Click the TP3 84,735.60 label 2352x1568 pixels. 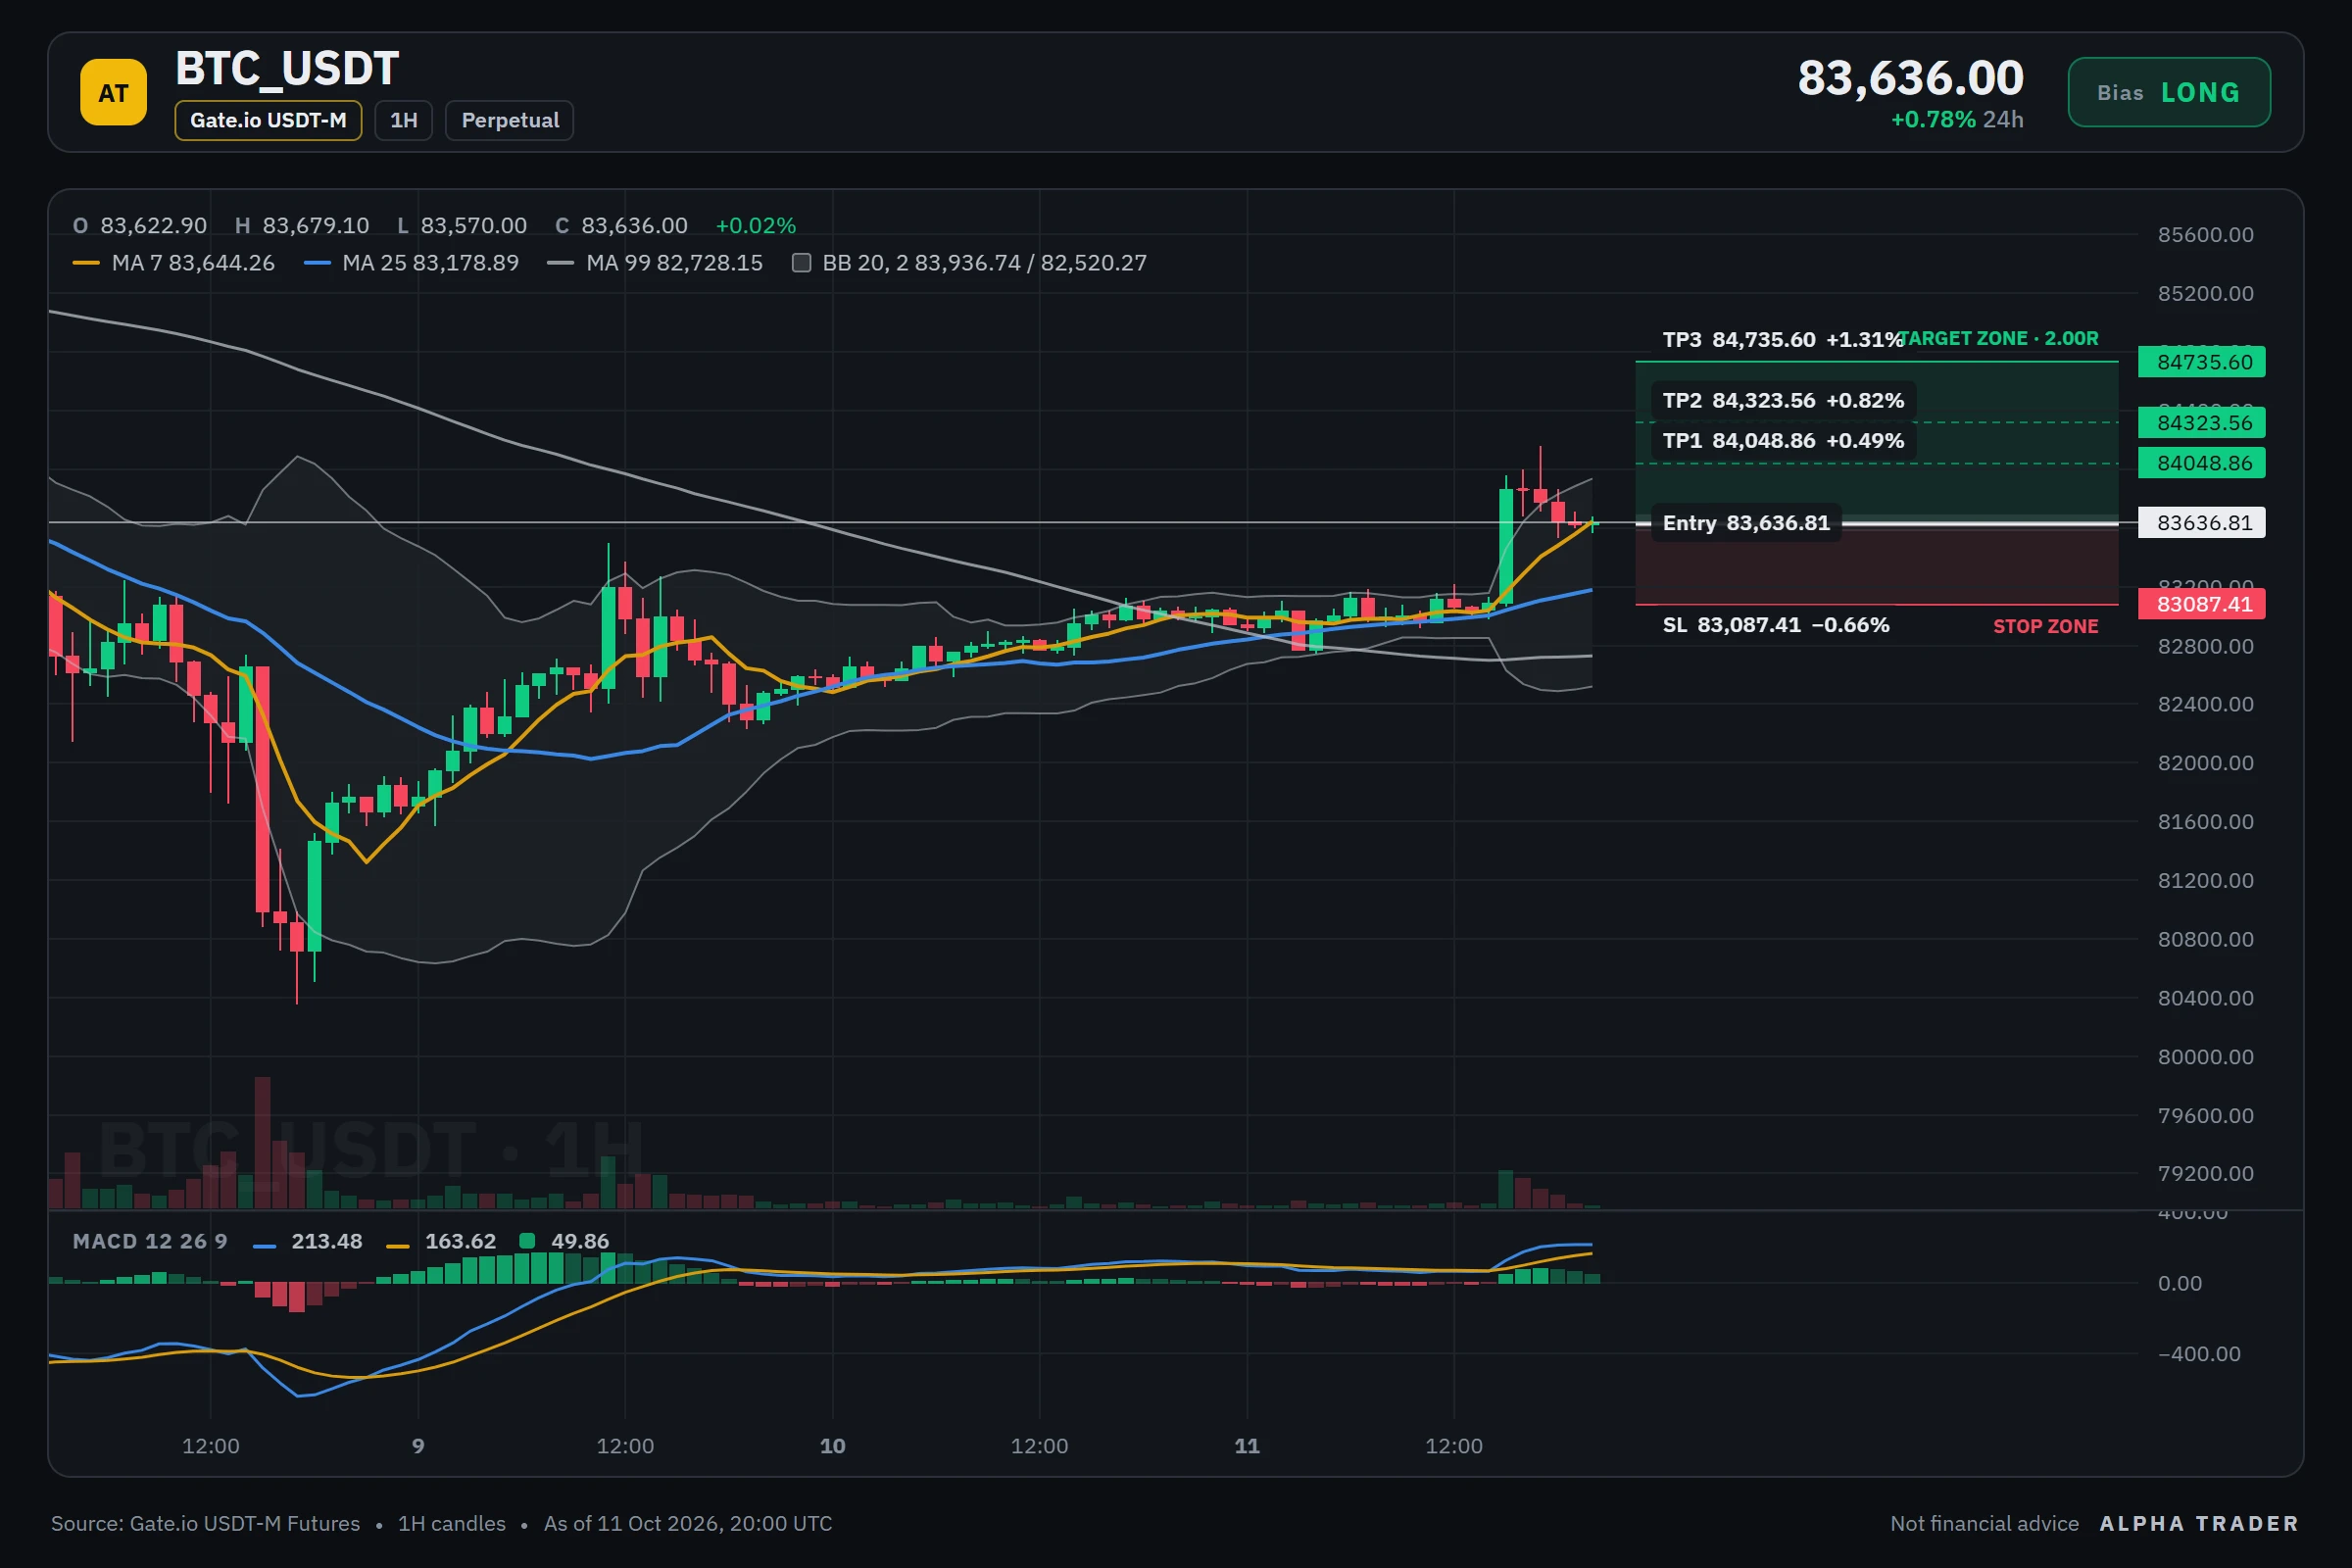point(1782,339)
